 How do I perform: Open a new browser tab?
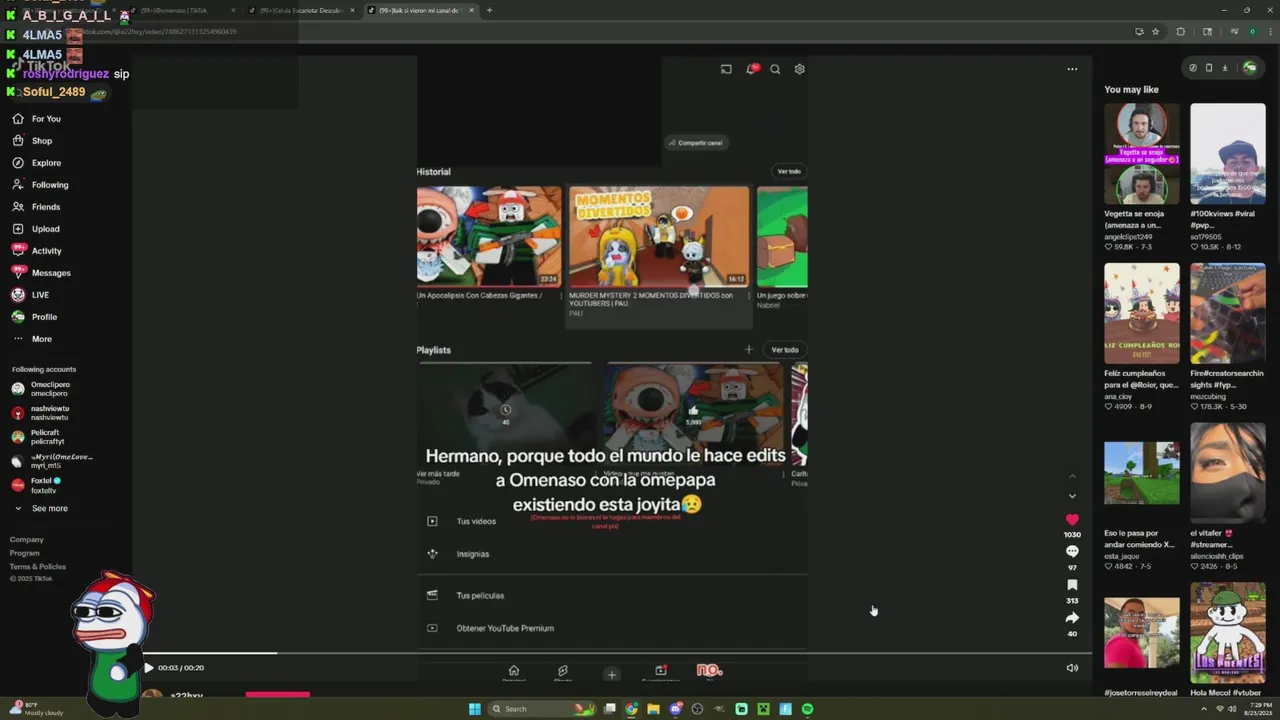click(x=489, y=10)
